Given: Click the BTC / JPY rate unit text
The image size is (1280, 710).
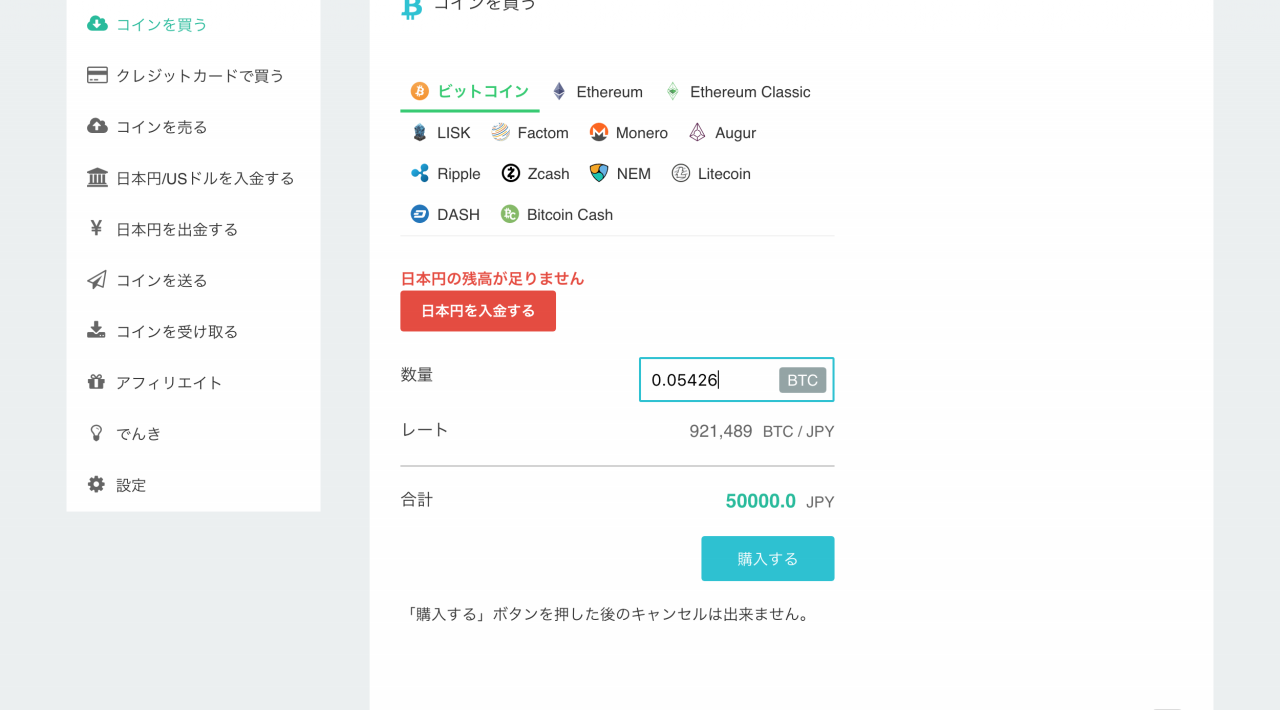Looking at the screenshot, I should [798, 432].
